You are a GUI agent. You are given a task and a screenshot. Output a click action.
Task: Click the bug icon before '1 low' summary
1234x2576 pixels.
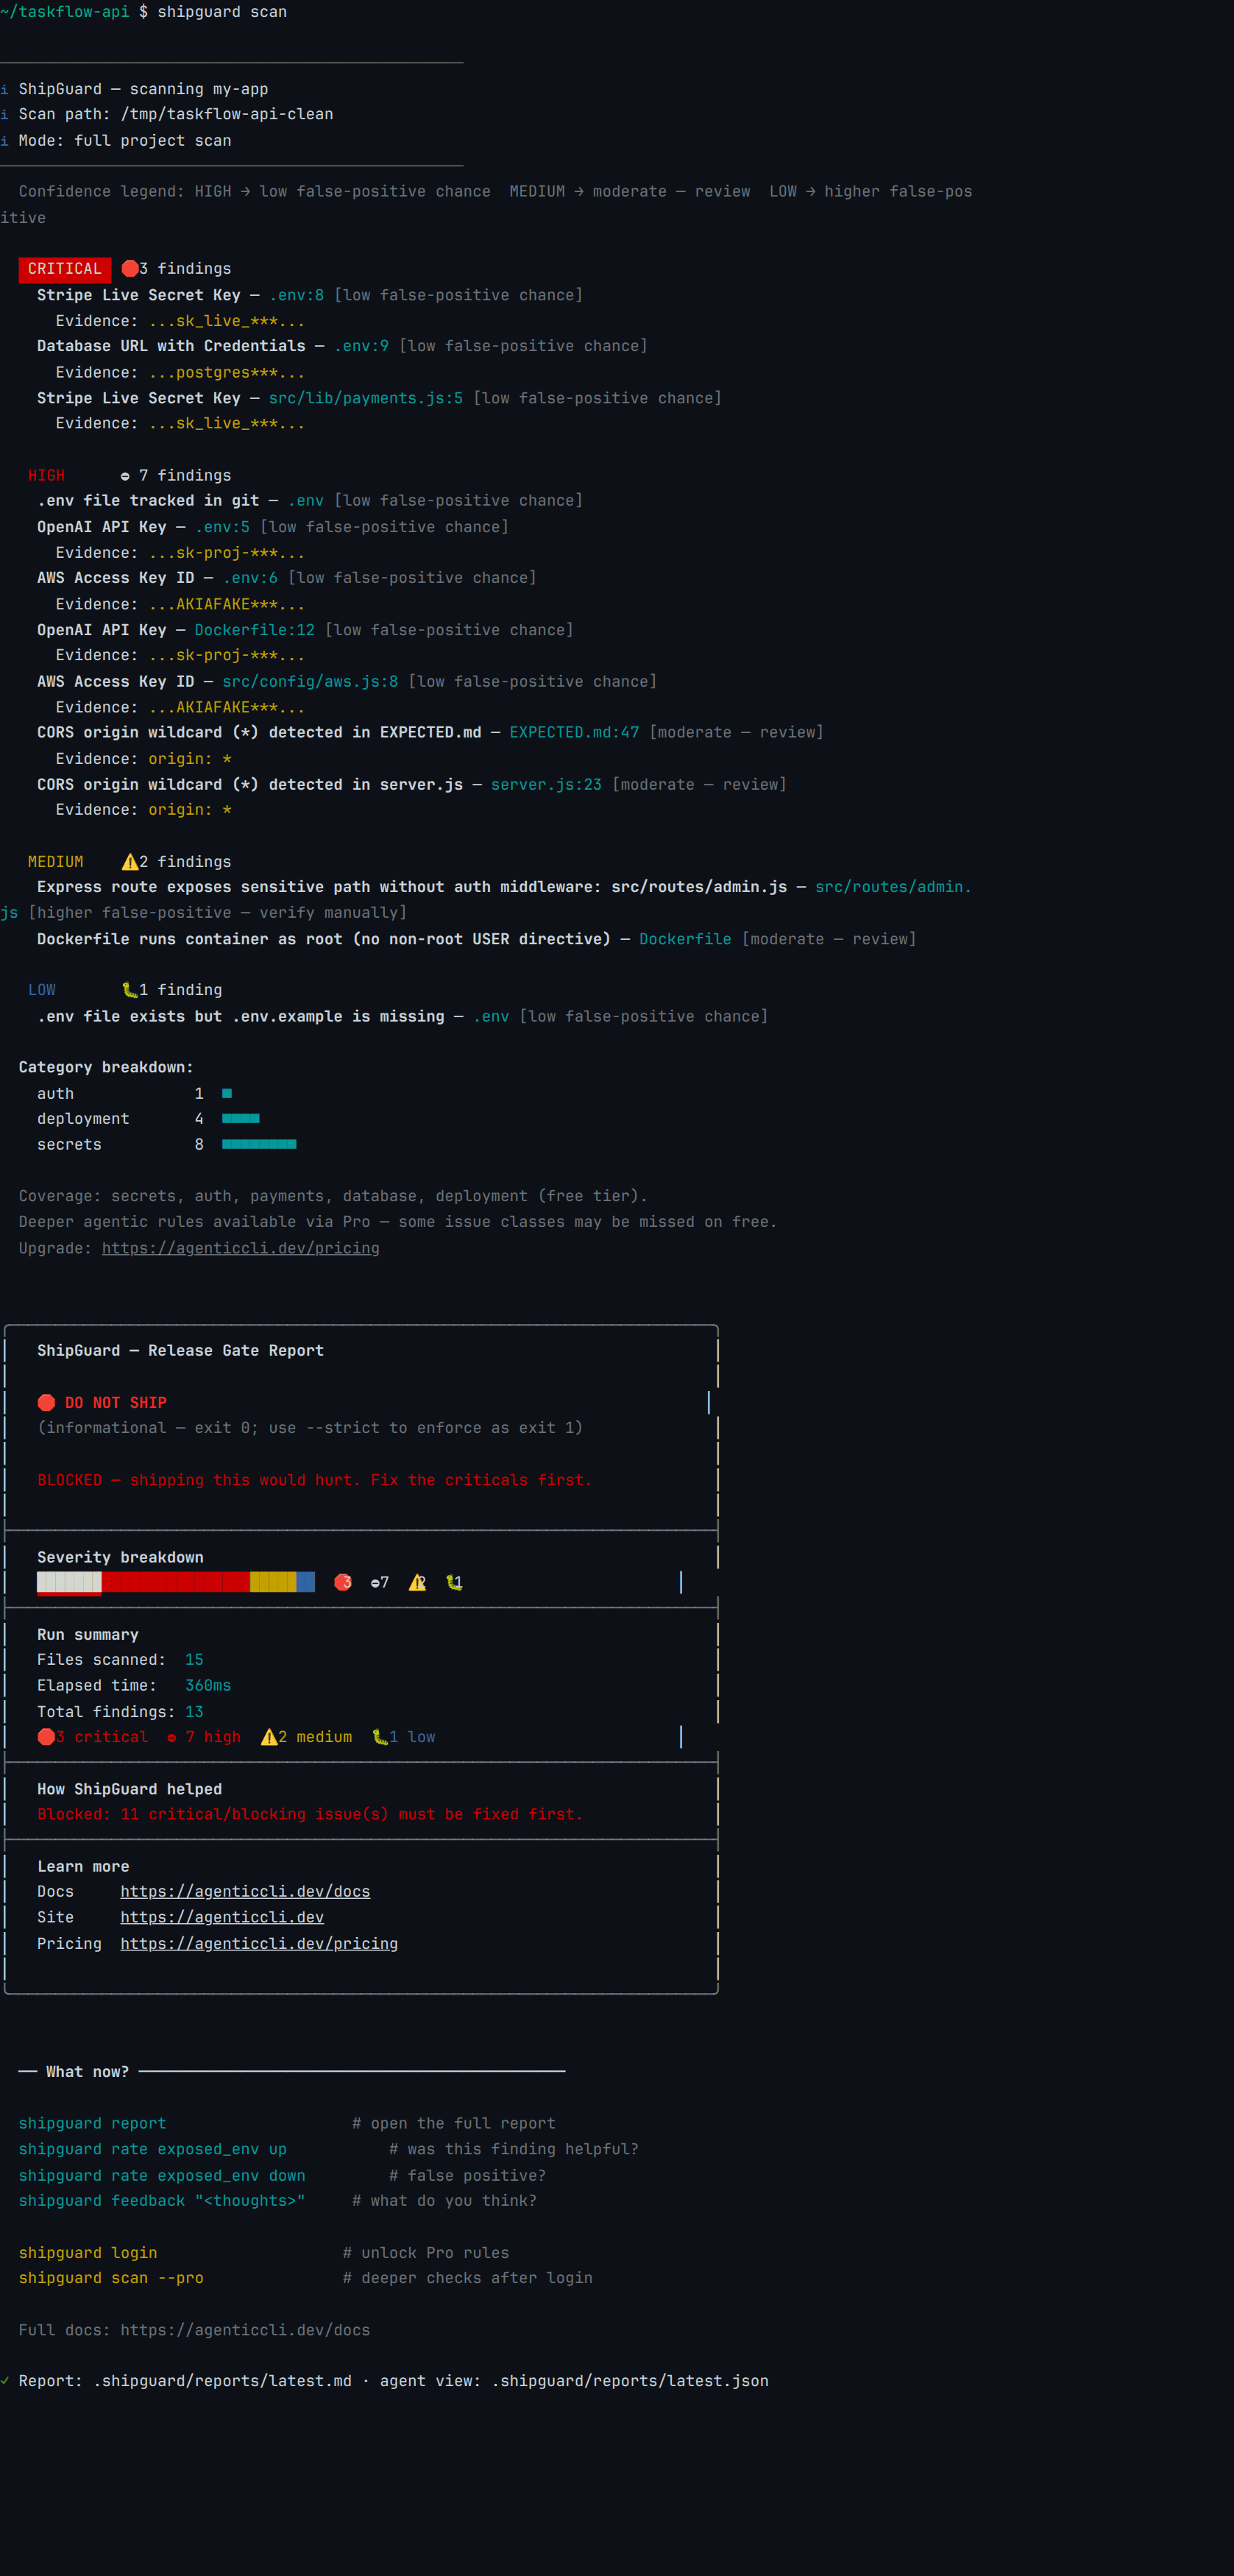[380, 1736]
